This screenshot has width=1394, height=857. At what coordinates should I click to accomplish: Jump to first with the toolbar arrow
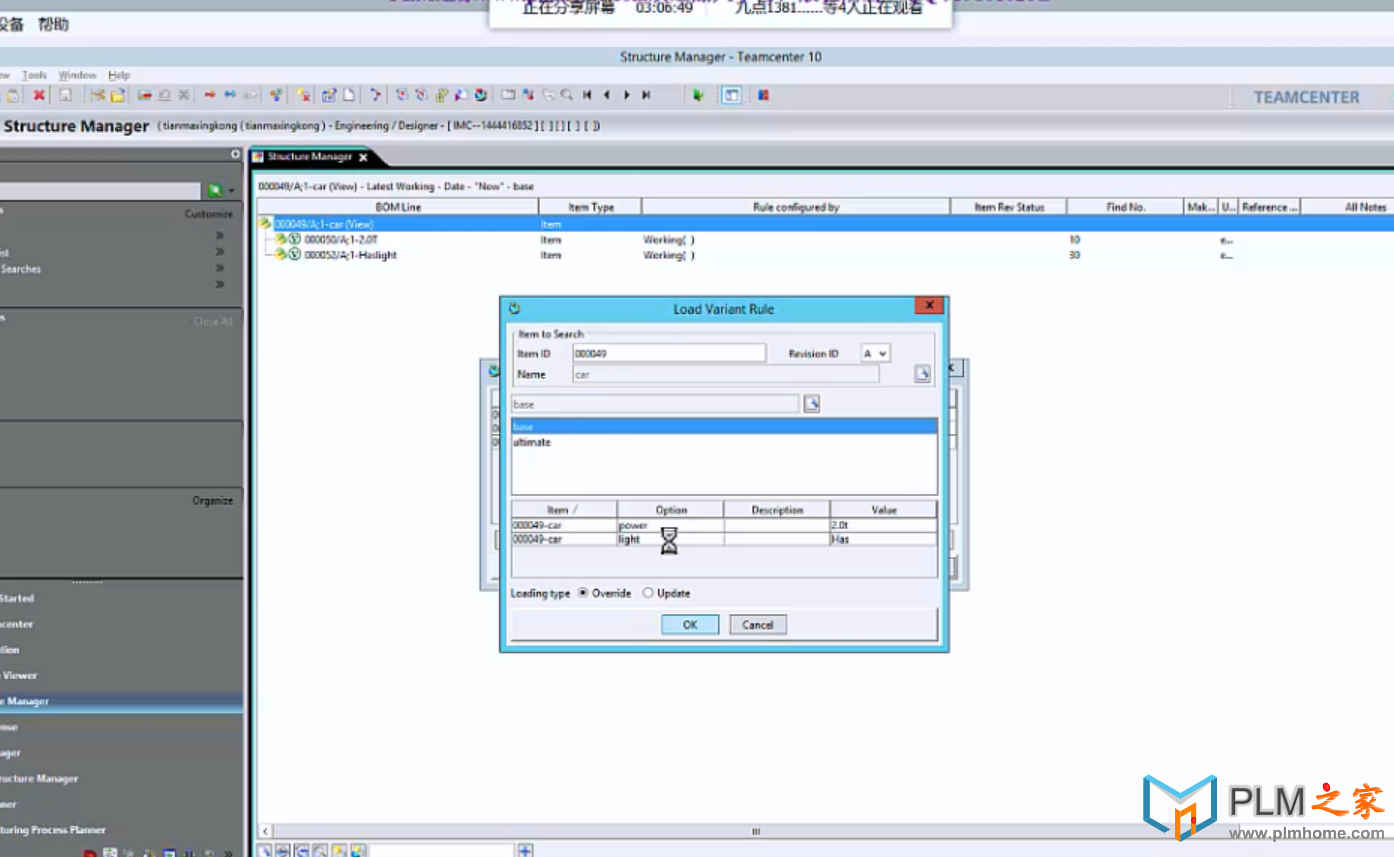587,95
